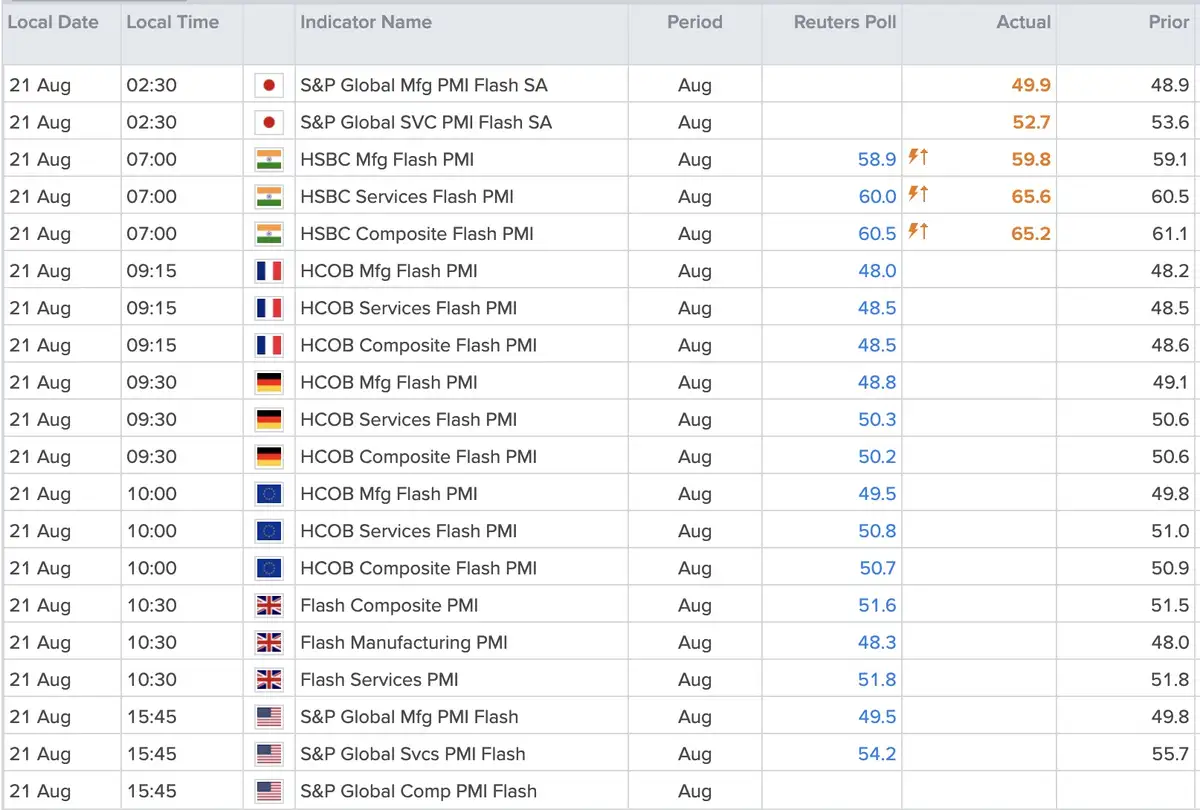Click the India flag beside HSBC Mfg Flash PMI
Image resolution: width=1200 pixels, height=810 pixels.
(x=269, y=159)
